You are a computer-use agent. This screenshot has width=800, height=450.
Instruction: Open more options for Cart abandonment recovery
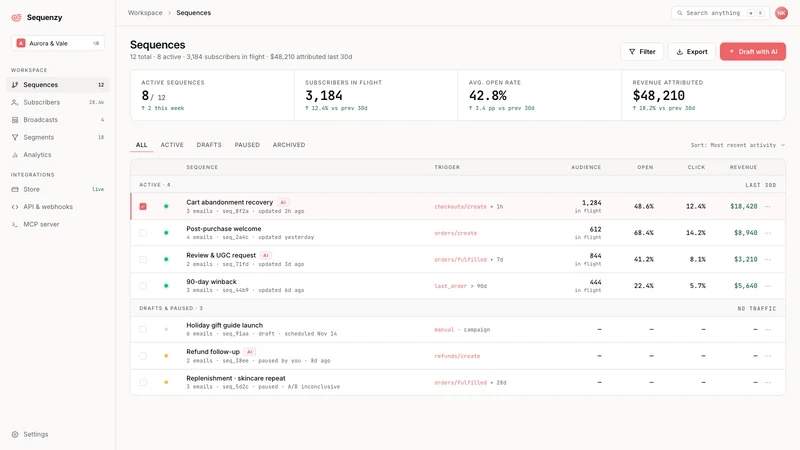[x=768, y=207]
